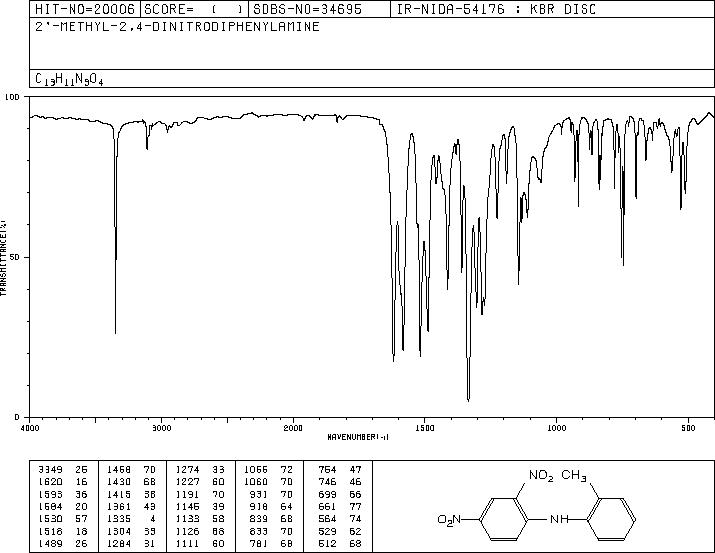Select the 100 y-axis tick label
The width and height of the screenshot is (715, 553).
pyautogui.click(x=12, y=97)
